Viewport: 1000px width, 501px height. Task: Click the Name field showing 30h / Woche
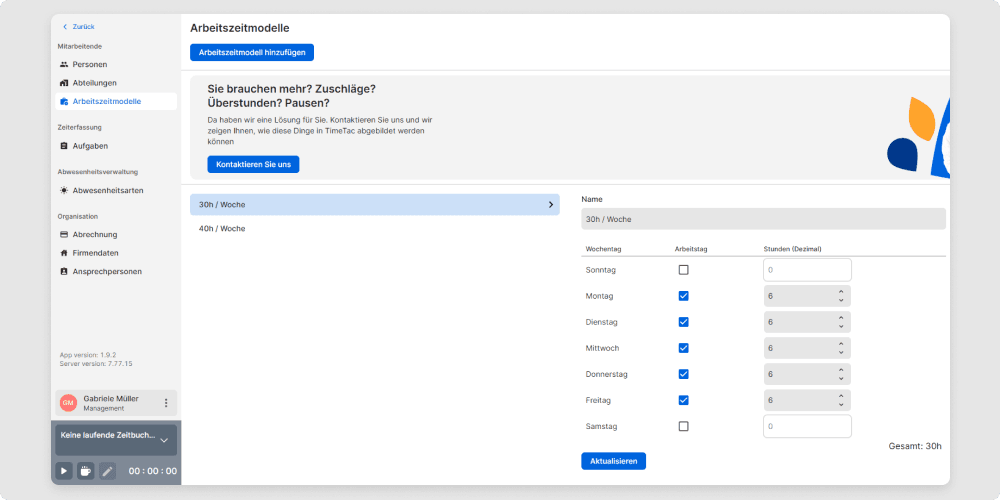click(763, 219)
